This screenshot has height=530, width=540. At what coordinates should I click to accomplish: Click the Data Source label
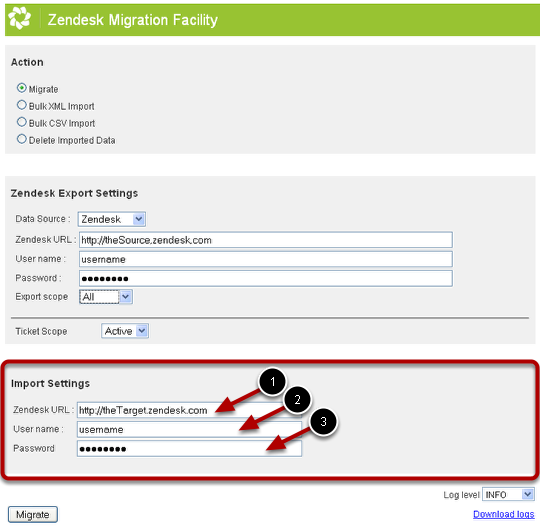pos(43,219)
